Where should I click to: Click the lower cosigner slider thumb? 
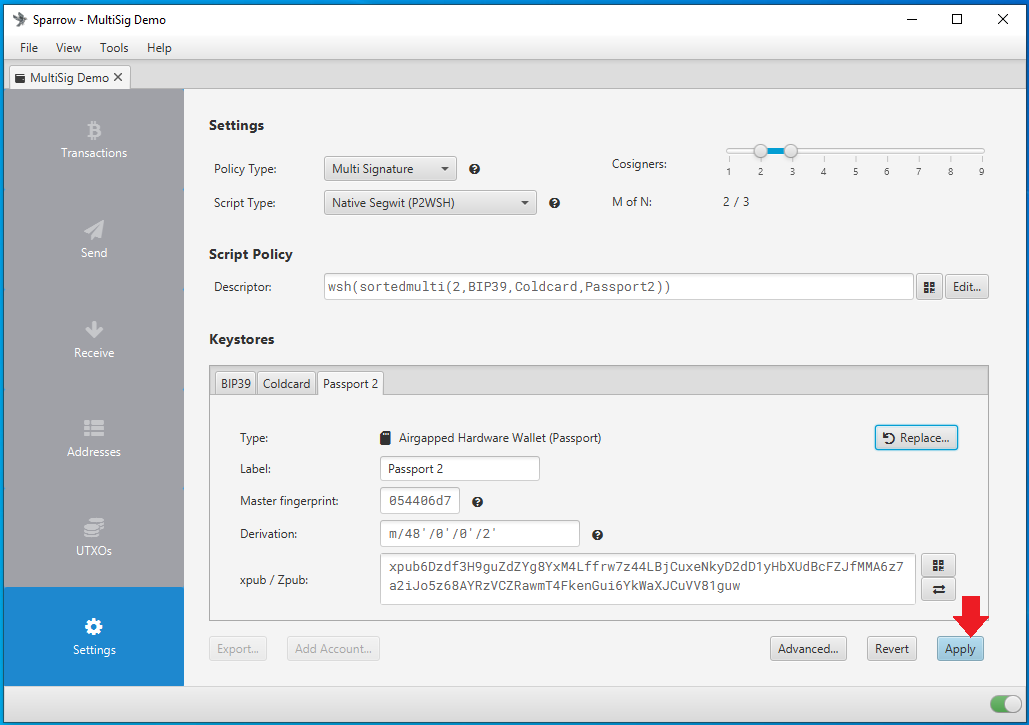pyautogui.click(x=760, y=152)
